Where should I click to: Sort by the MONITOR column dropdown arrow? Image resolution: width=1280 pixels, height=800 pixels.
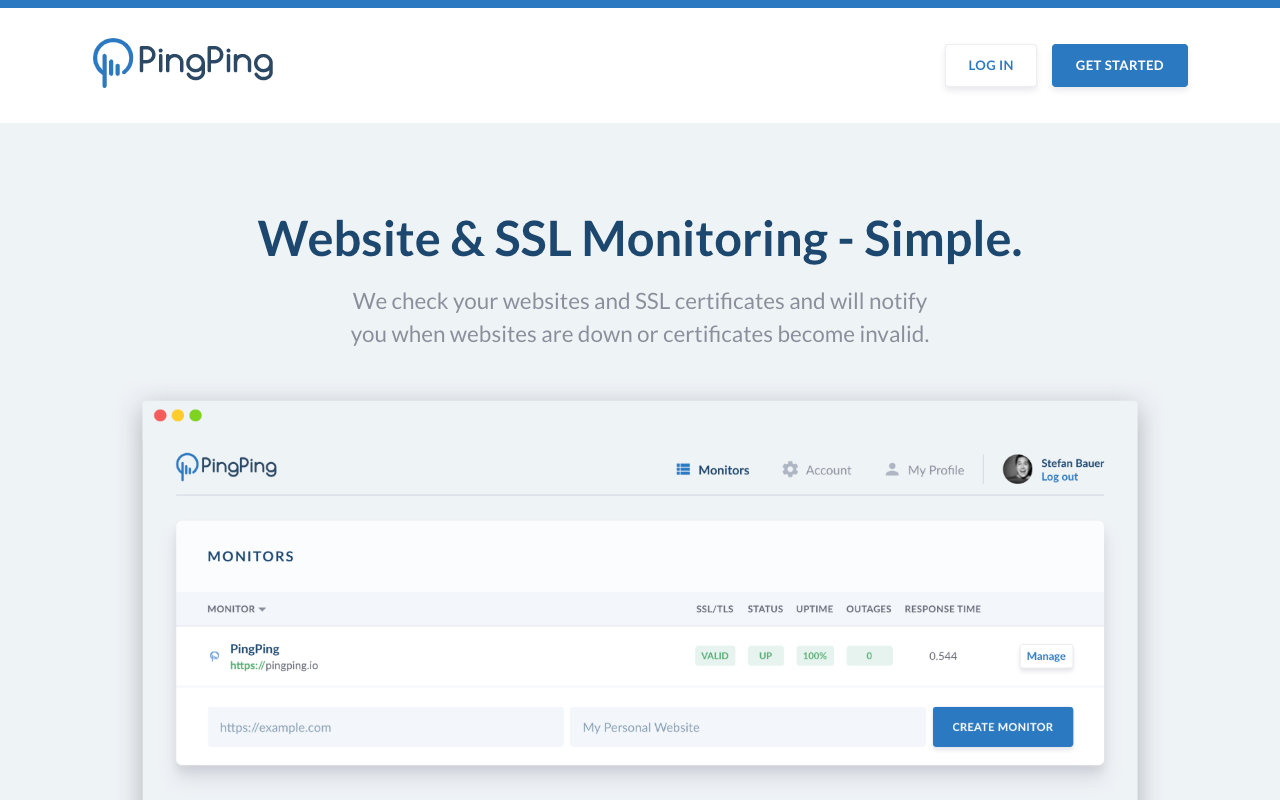click(262, 609)
